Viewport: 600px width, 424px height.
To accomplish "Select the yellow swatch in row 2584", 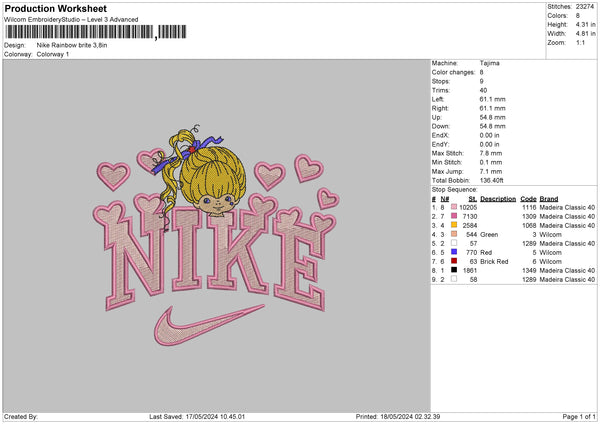I will click(x=454, y=225).
